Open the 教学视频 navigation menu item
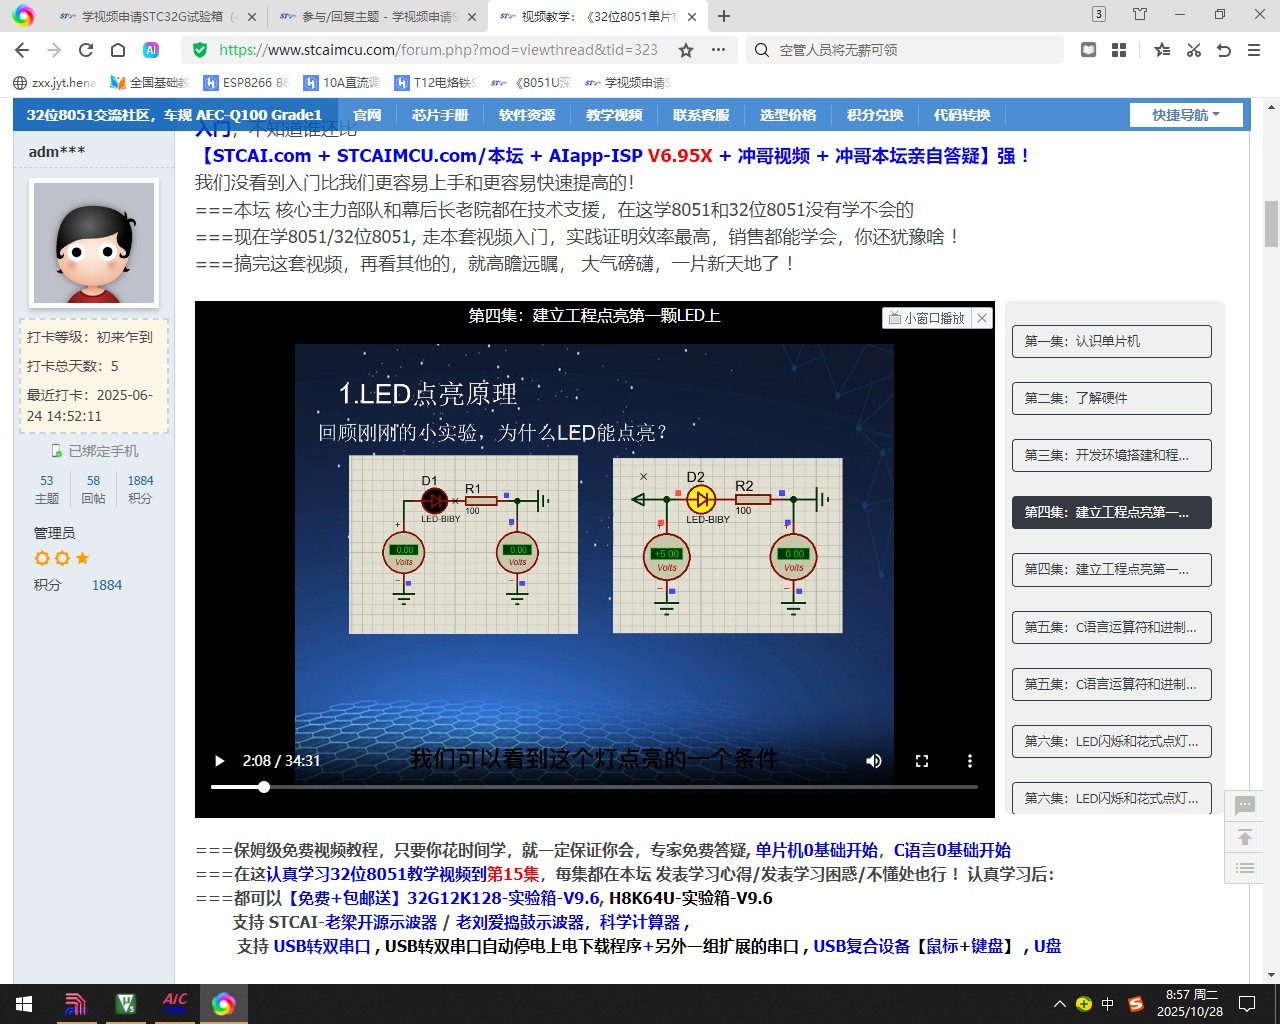Viewport: 1280px width, 1024px height. (613, 114)
